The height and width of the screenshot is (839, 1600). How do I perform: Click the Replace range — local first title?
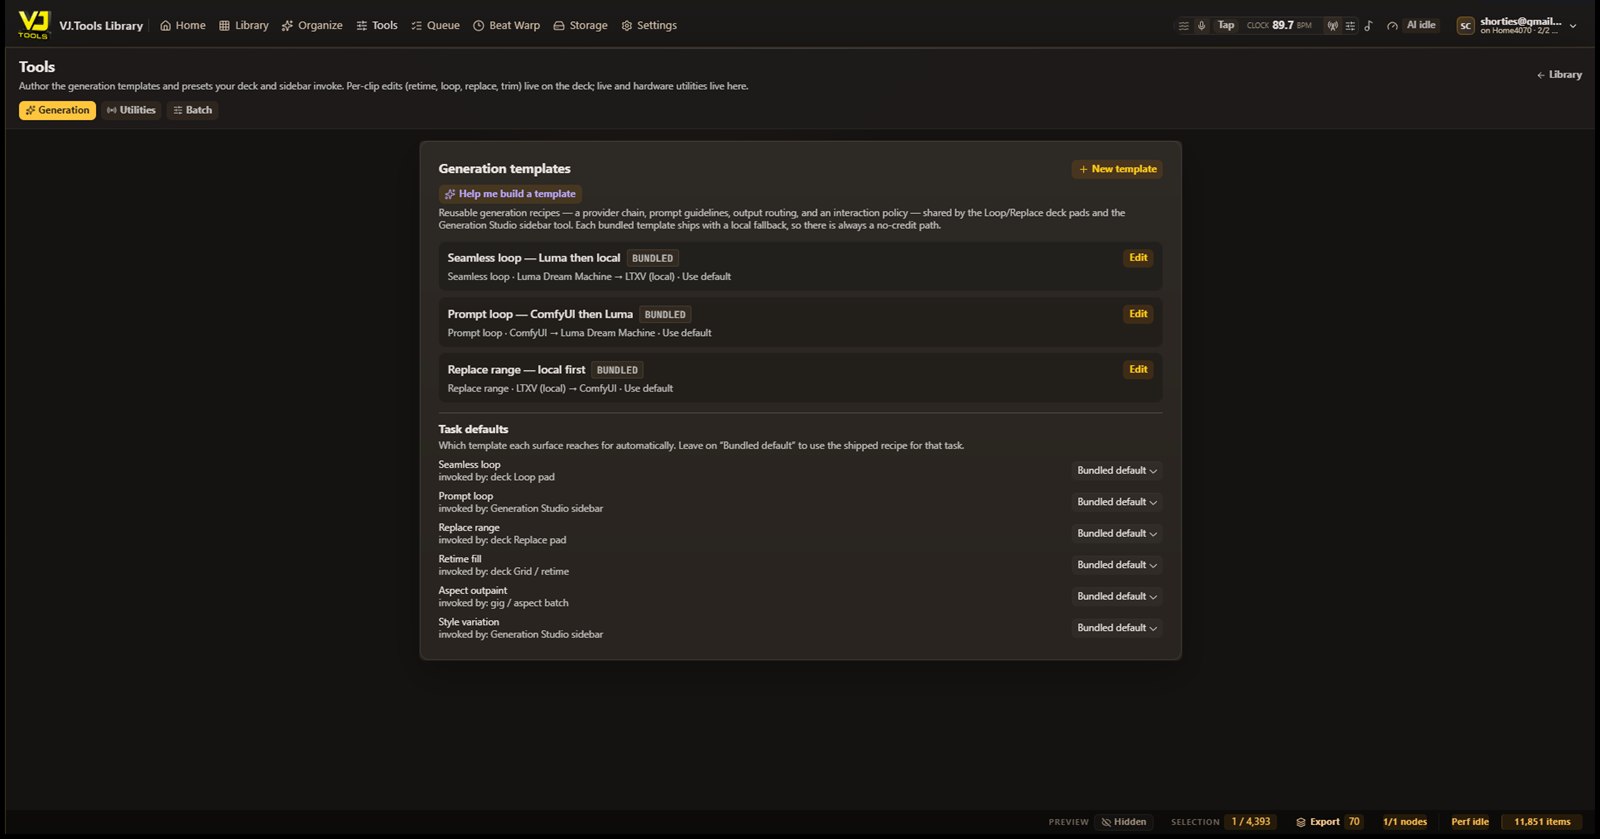point(516,370)
